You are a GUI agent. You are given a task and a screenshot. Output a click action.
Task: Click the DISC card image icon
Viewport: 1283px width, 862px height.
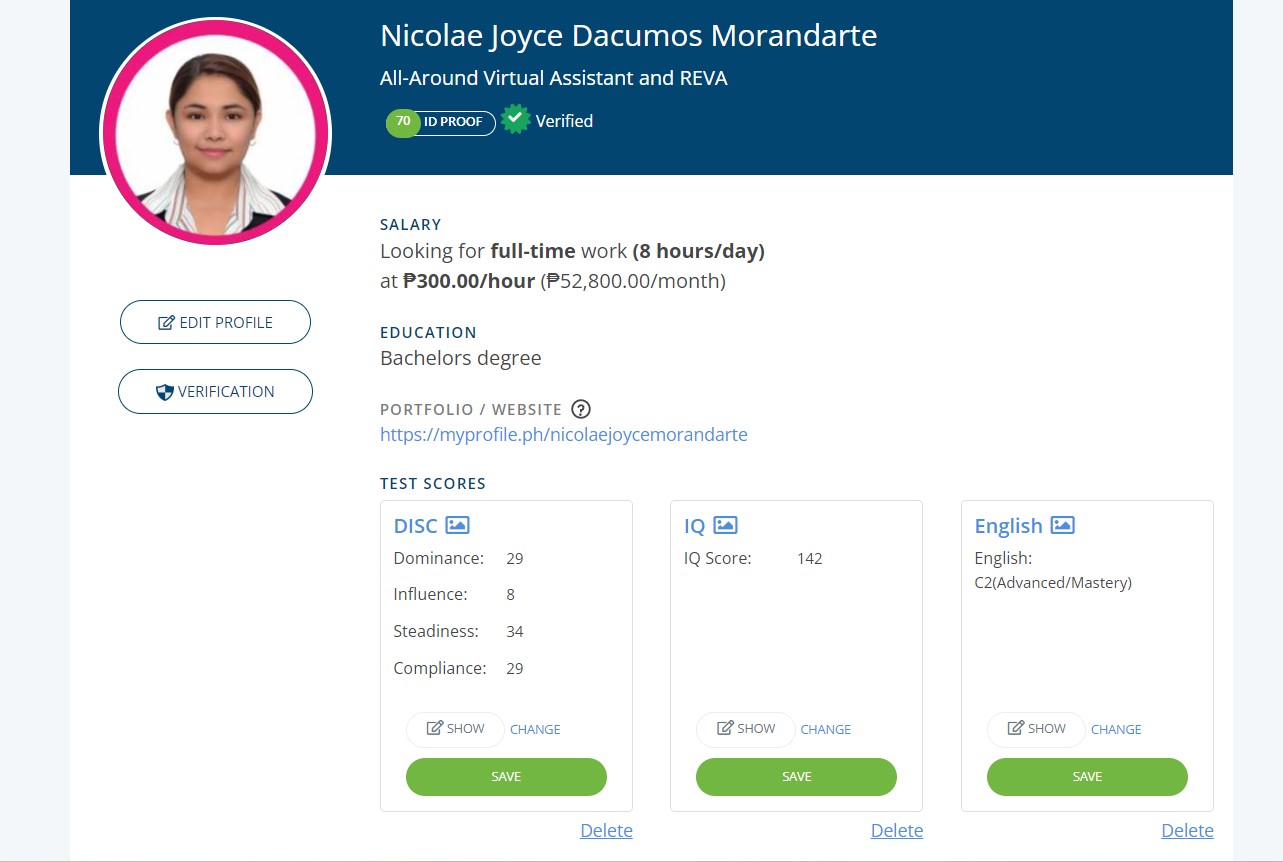pyautogui.click(x=457, y=525)
